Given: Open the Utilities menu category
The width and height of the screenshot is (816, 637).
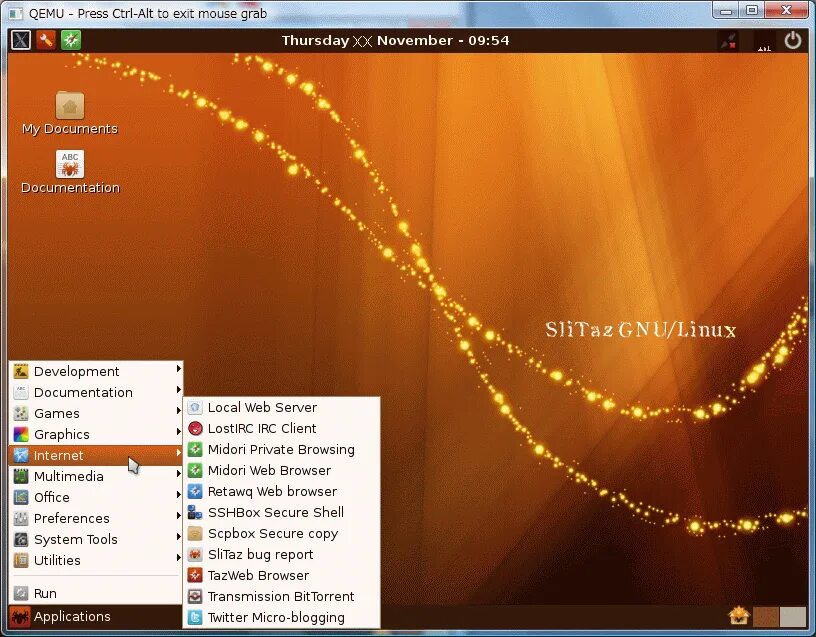Looking at the screenshot, I should (96, 560).
